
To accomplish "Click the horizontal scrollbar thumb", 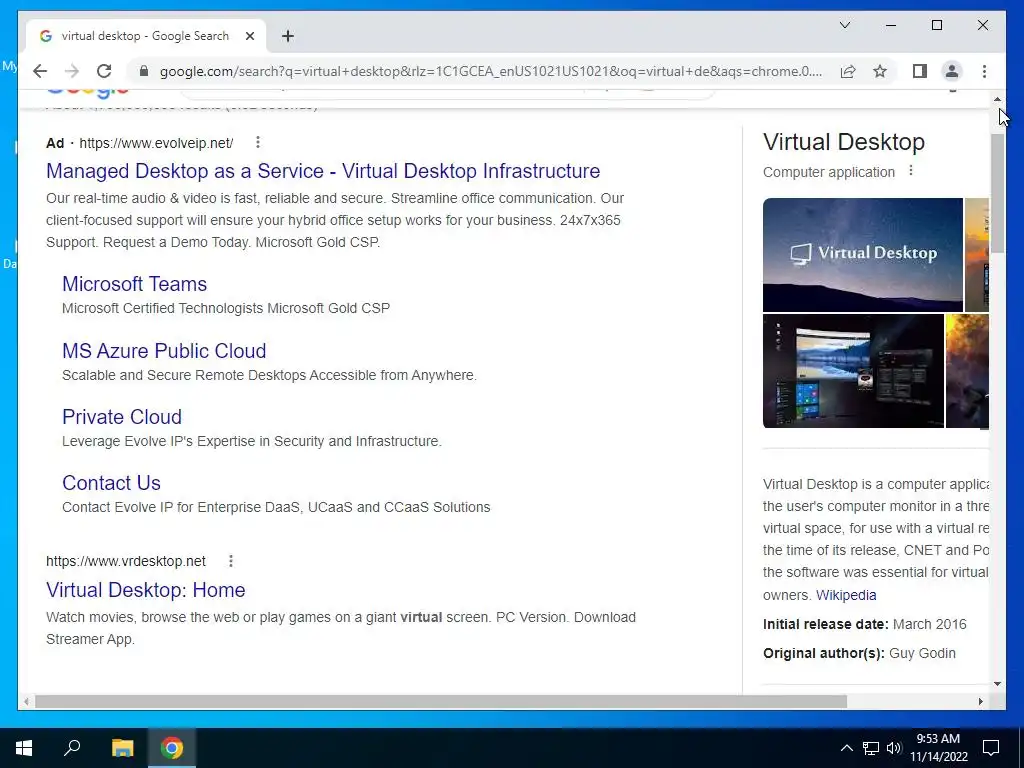I will coord(441,701).
